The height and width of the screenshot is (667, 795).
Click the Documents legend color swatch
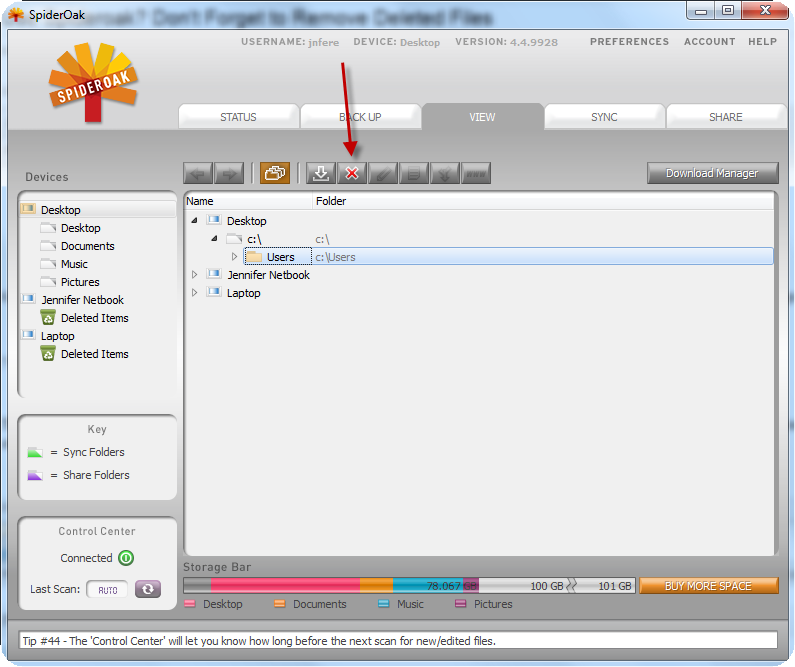pos(280,604)
